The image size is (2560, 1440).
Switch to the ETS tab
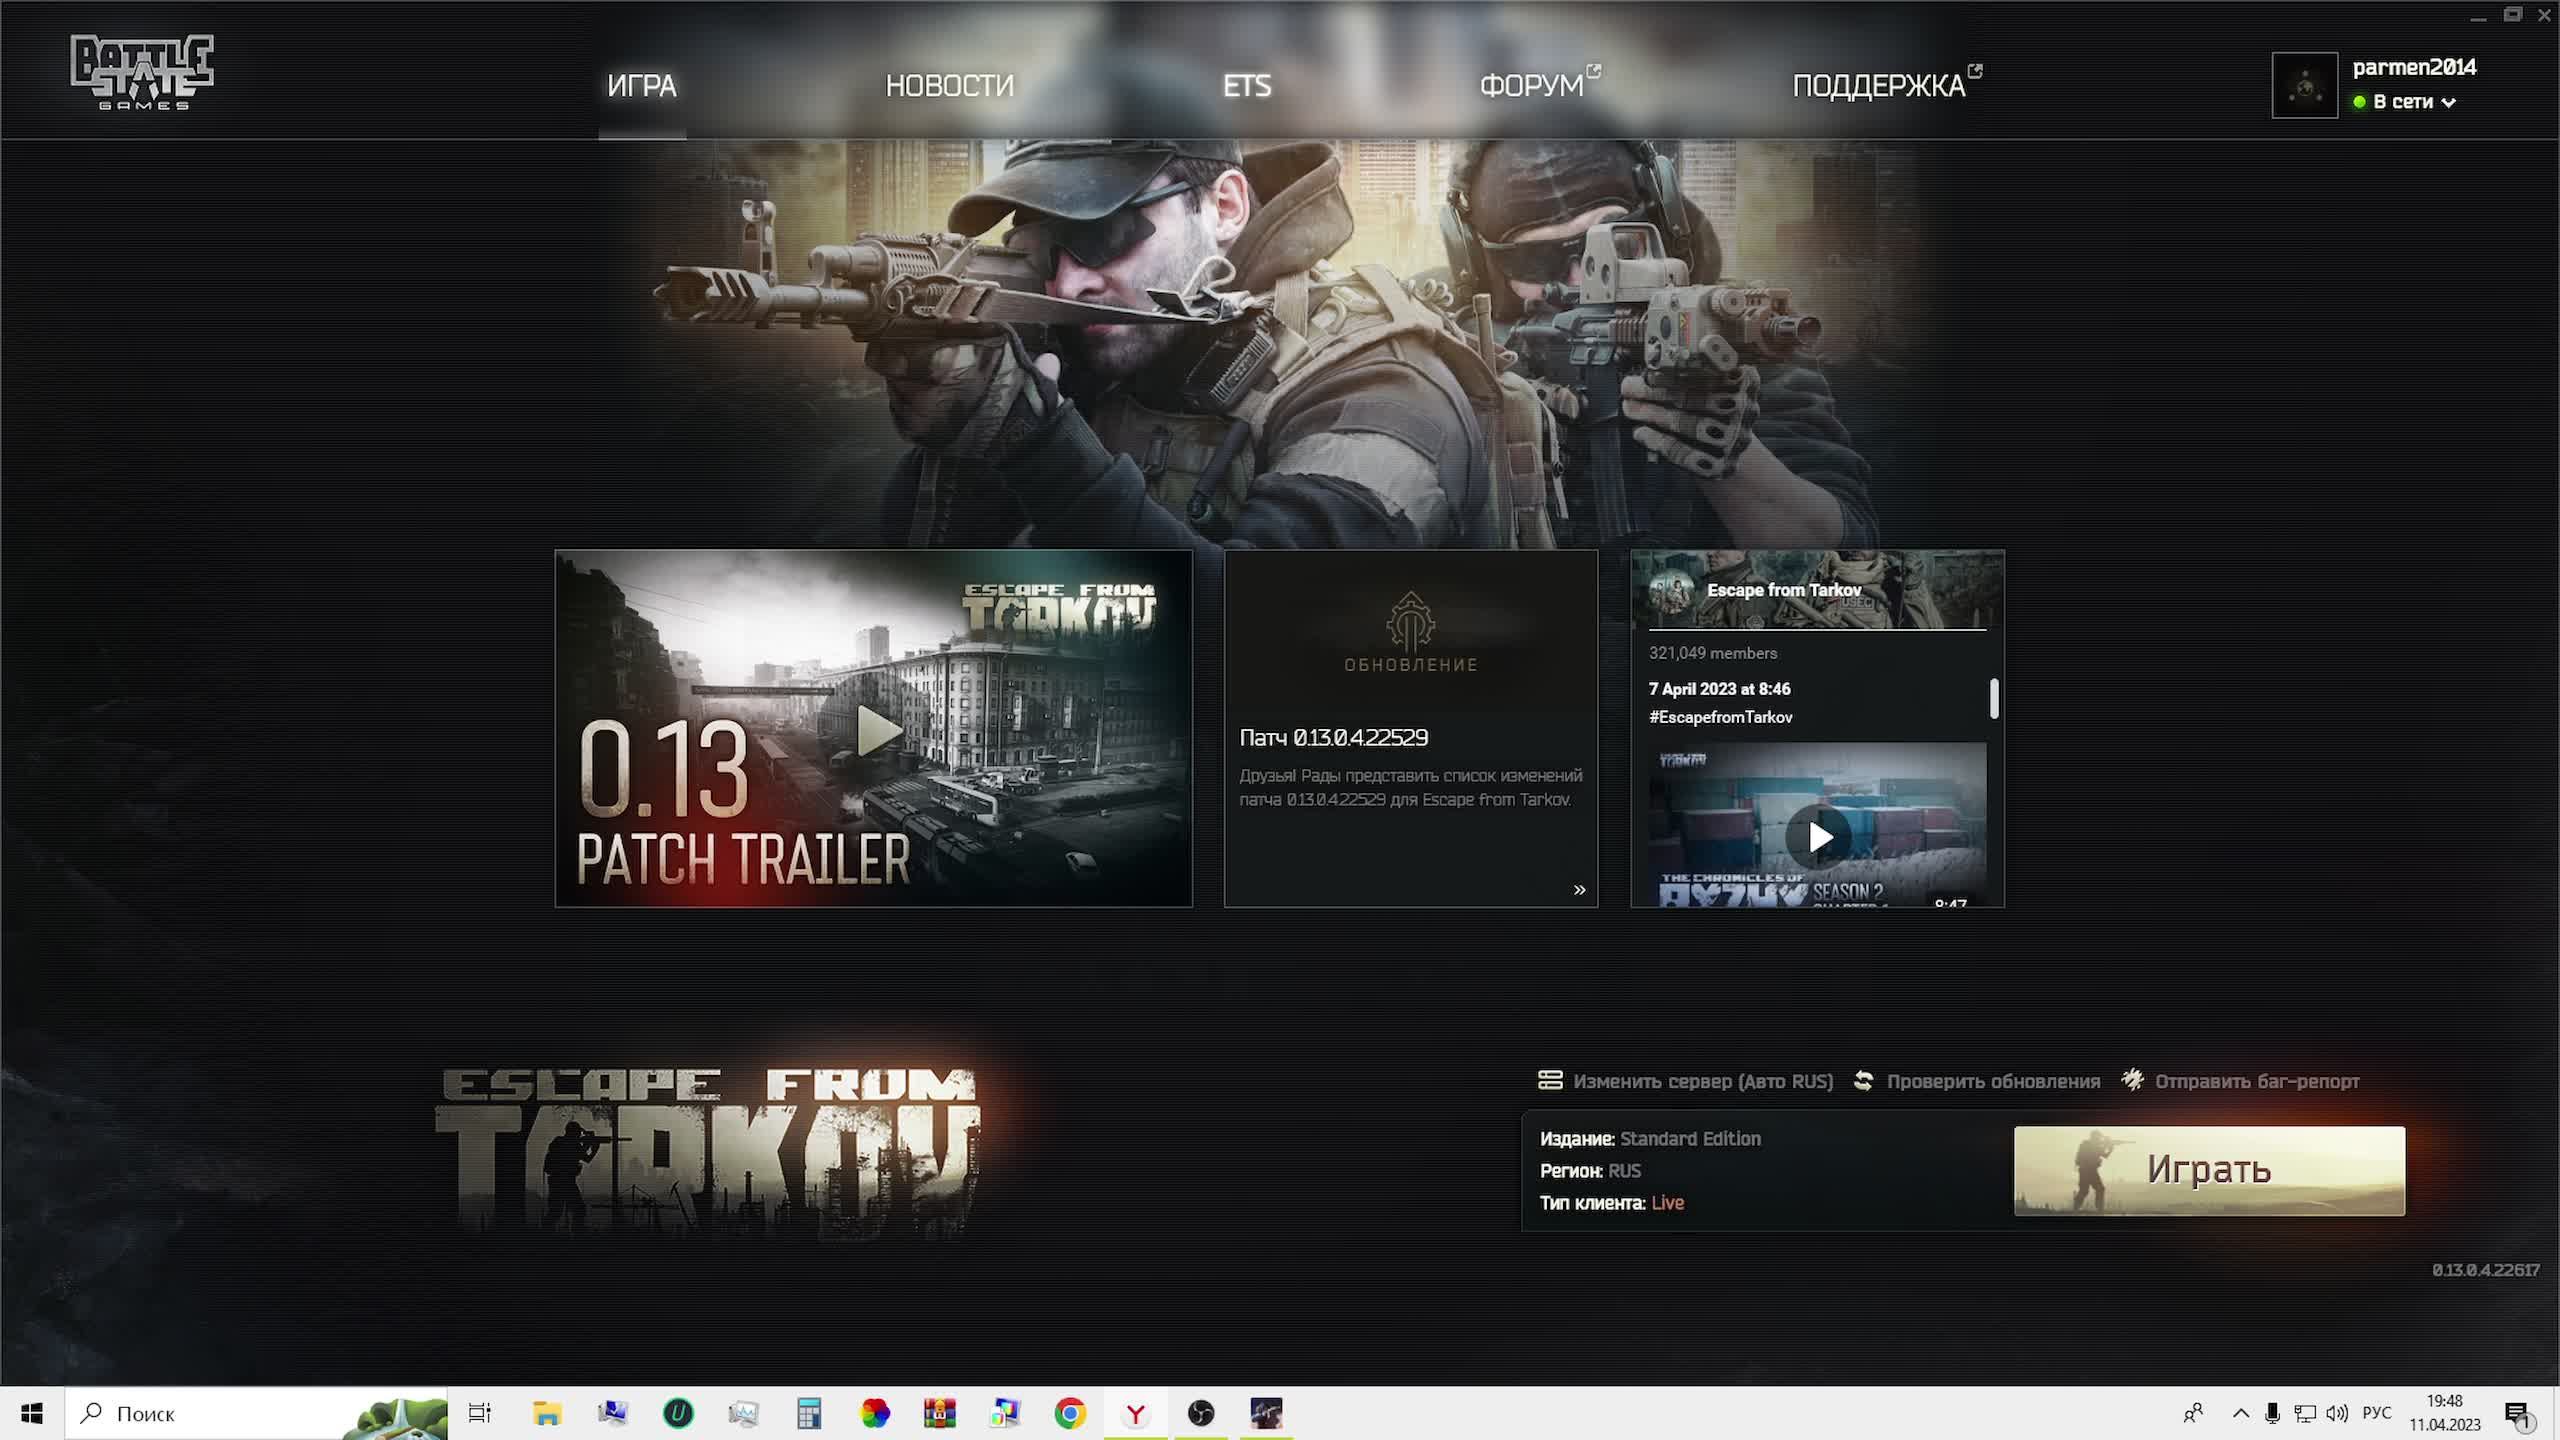(1246, 86)
